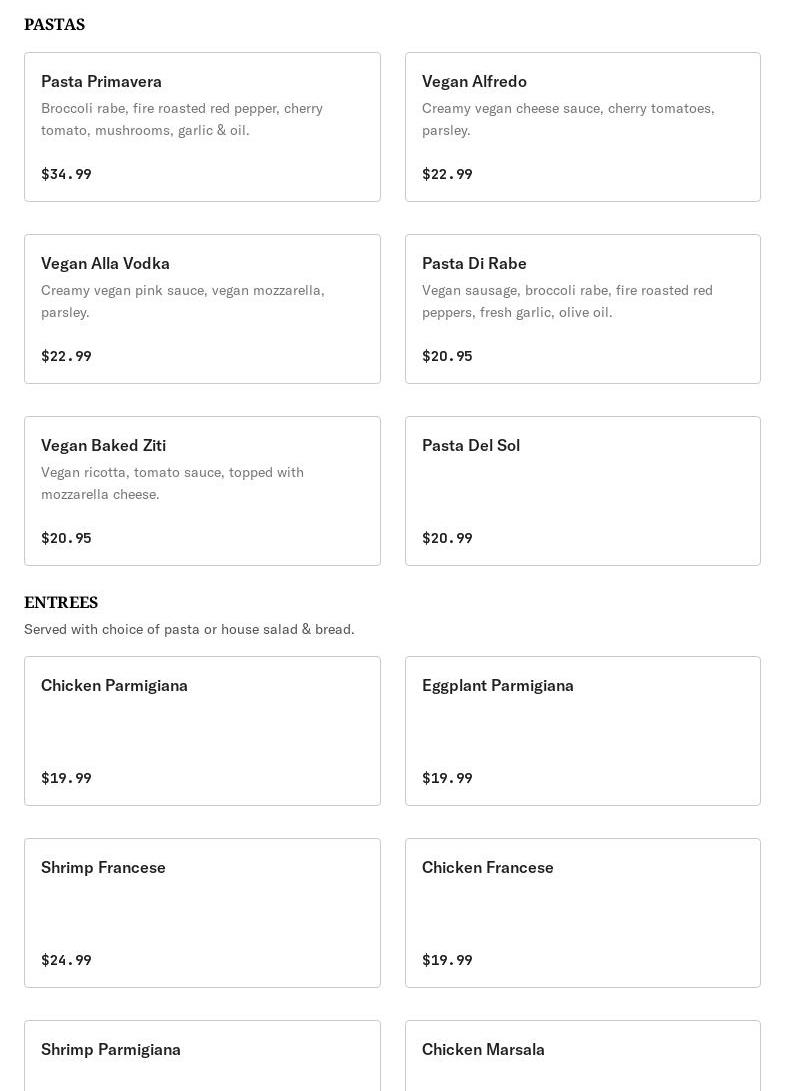Click the PASTAS section heading
The height and width of the screenshot is (1091, 785).
coord(54,24)
